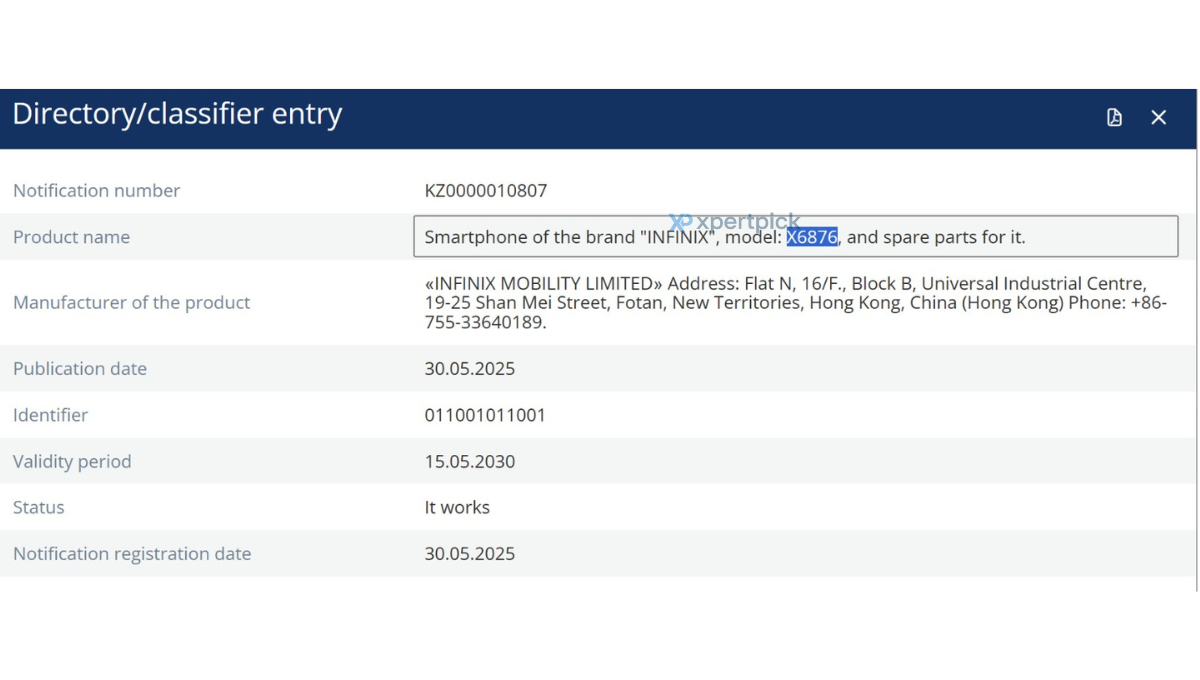Click the Directory/classifier entry title
Screen dimensions: 1200x680
[x=177, y=114]
